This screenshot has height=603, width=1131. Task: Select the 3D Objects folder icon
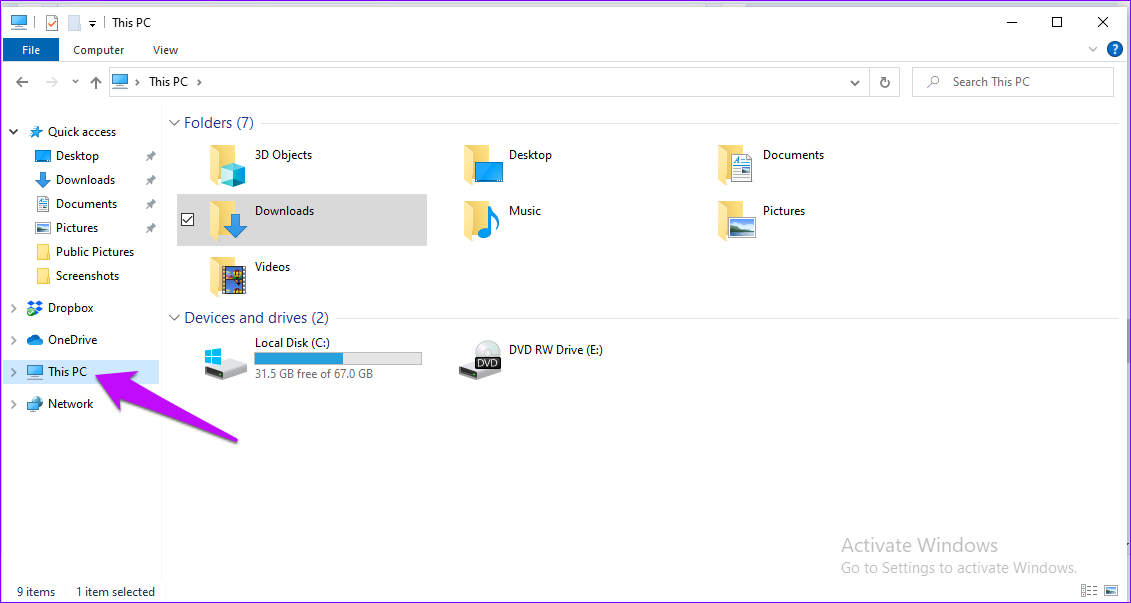227,165
